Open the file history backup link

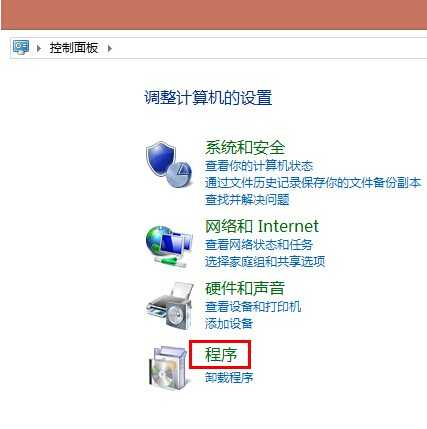click(313, 183)
